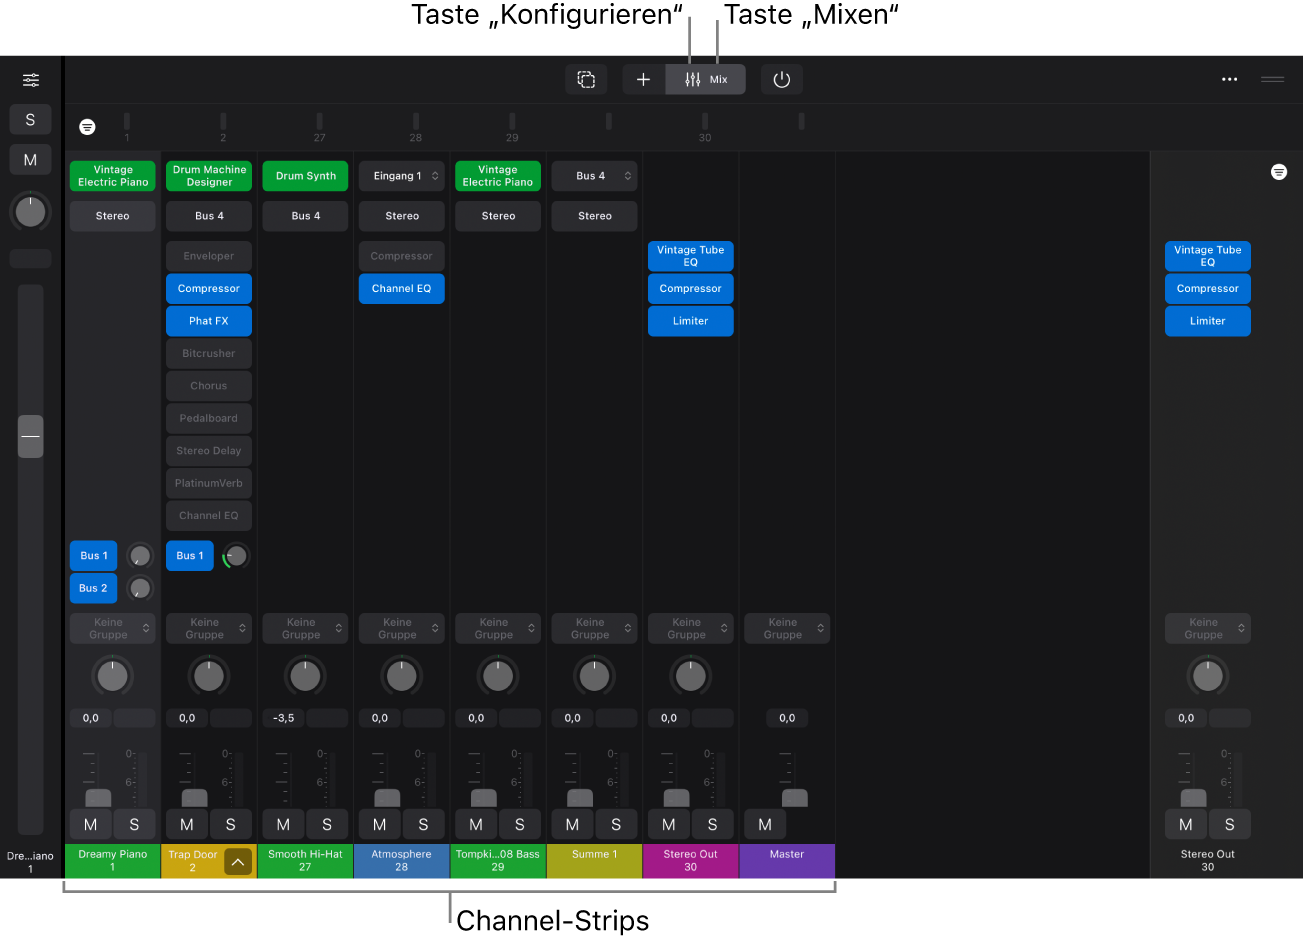This screenshot has height=939, width=1303.
Task: Switch to the Mix view tab
Action: click(705, 79)
